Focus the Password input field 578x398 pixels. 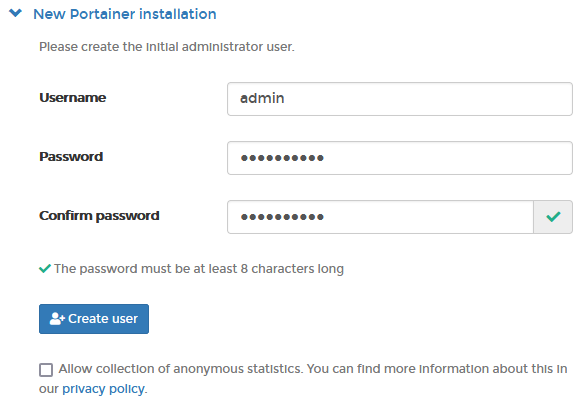click(400, 158)
